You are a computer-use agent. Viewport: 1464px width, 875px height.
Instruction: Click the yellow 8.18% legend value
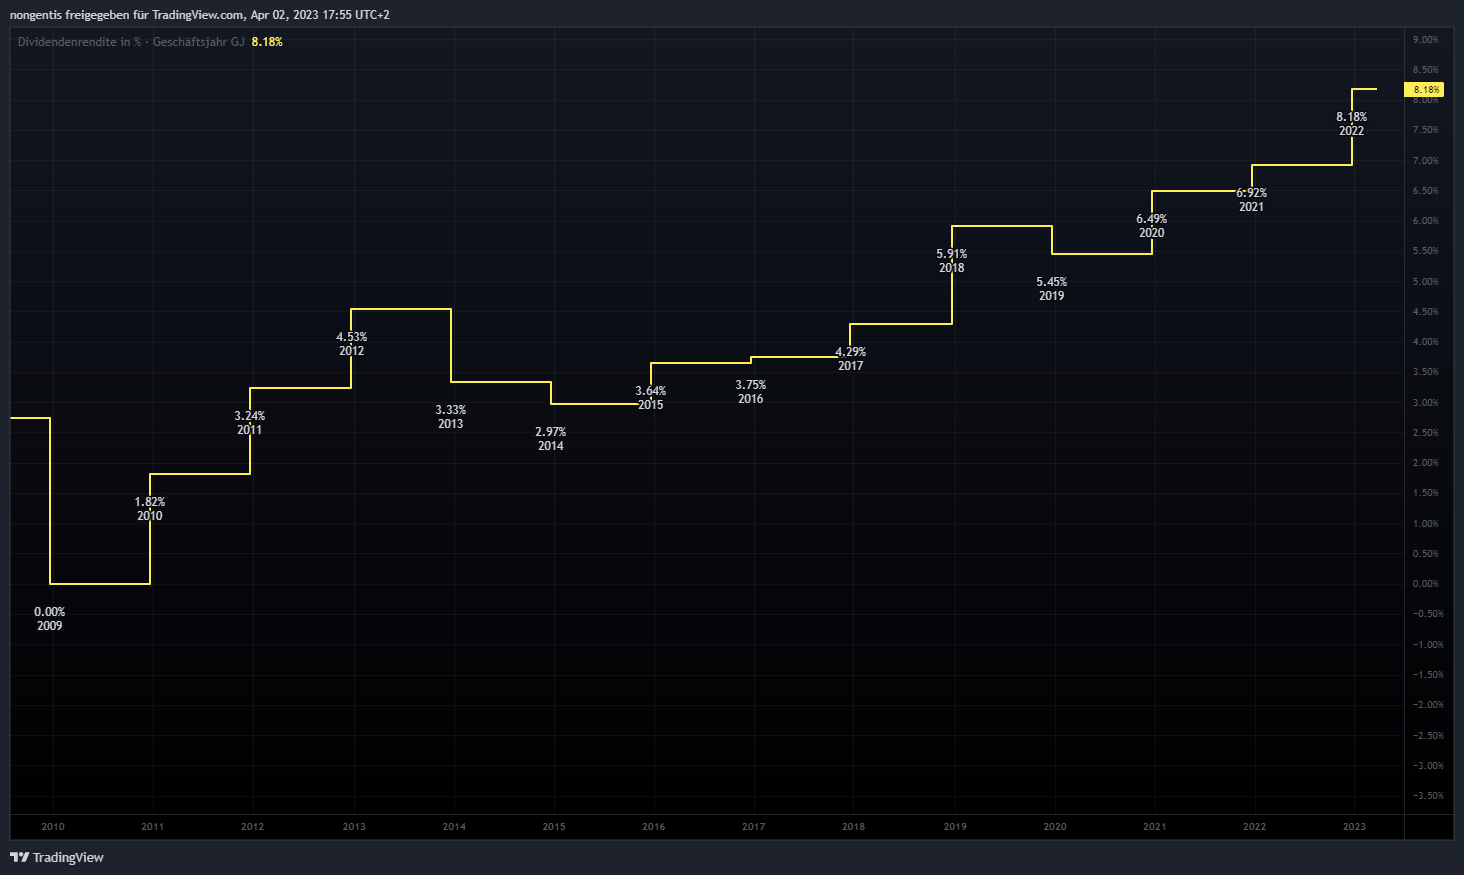267,42
